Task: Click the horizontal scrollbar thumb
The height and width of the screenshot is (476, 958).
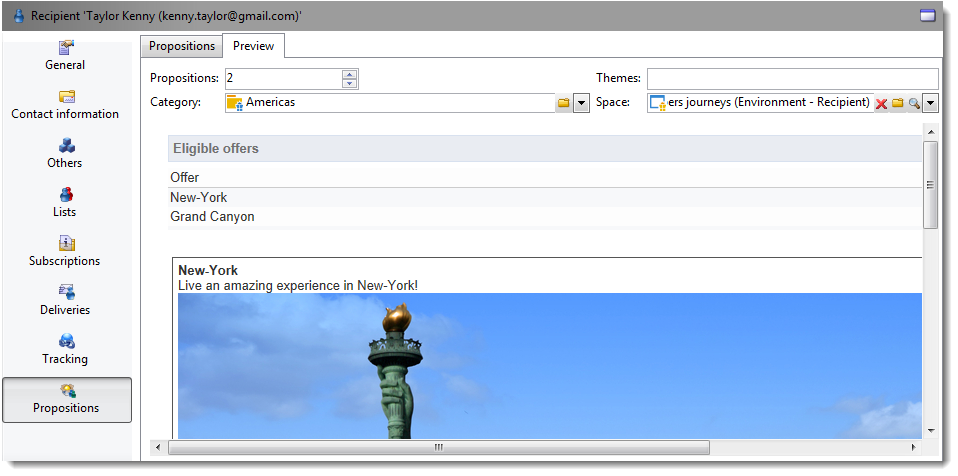Action: click(439, 447)
